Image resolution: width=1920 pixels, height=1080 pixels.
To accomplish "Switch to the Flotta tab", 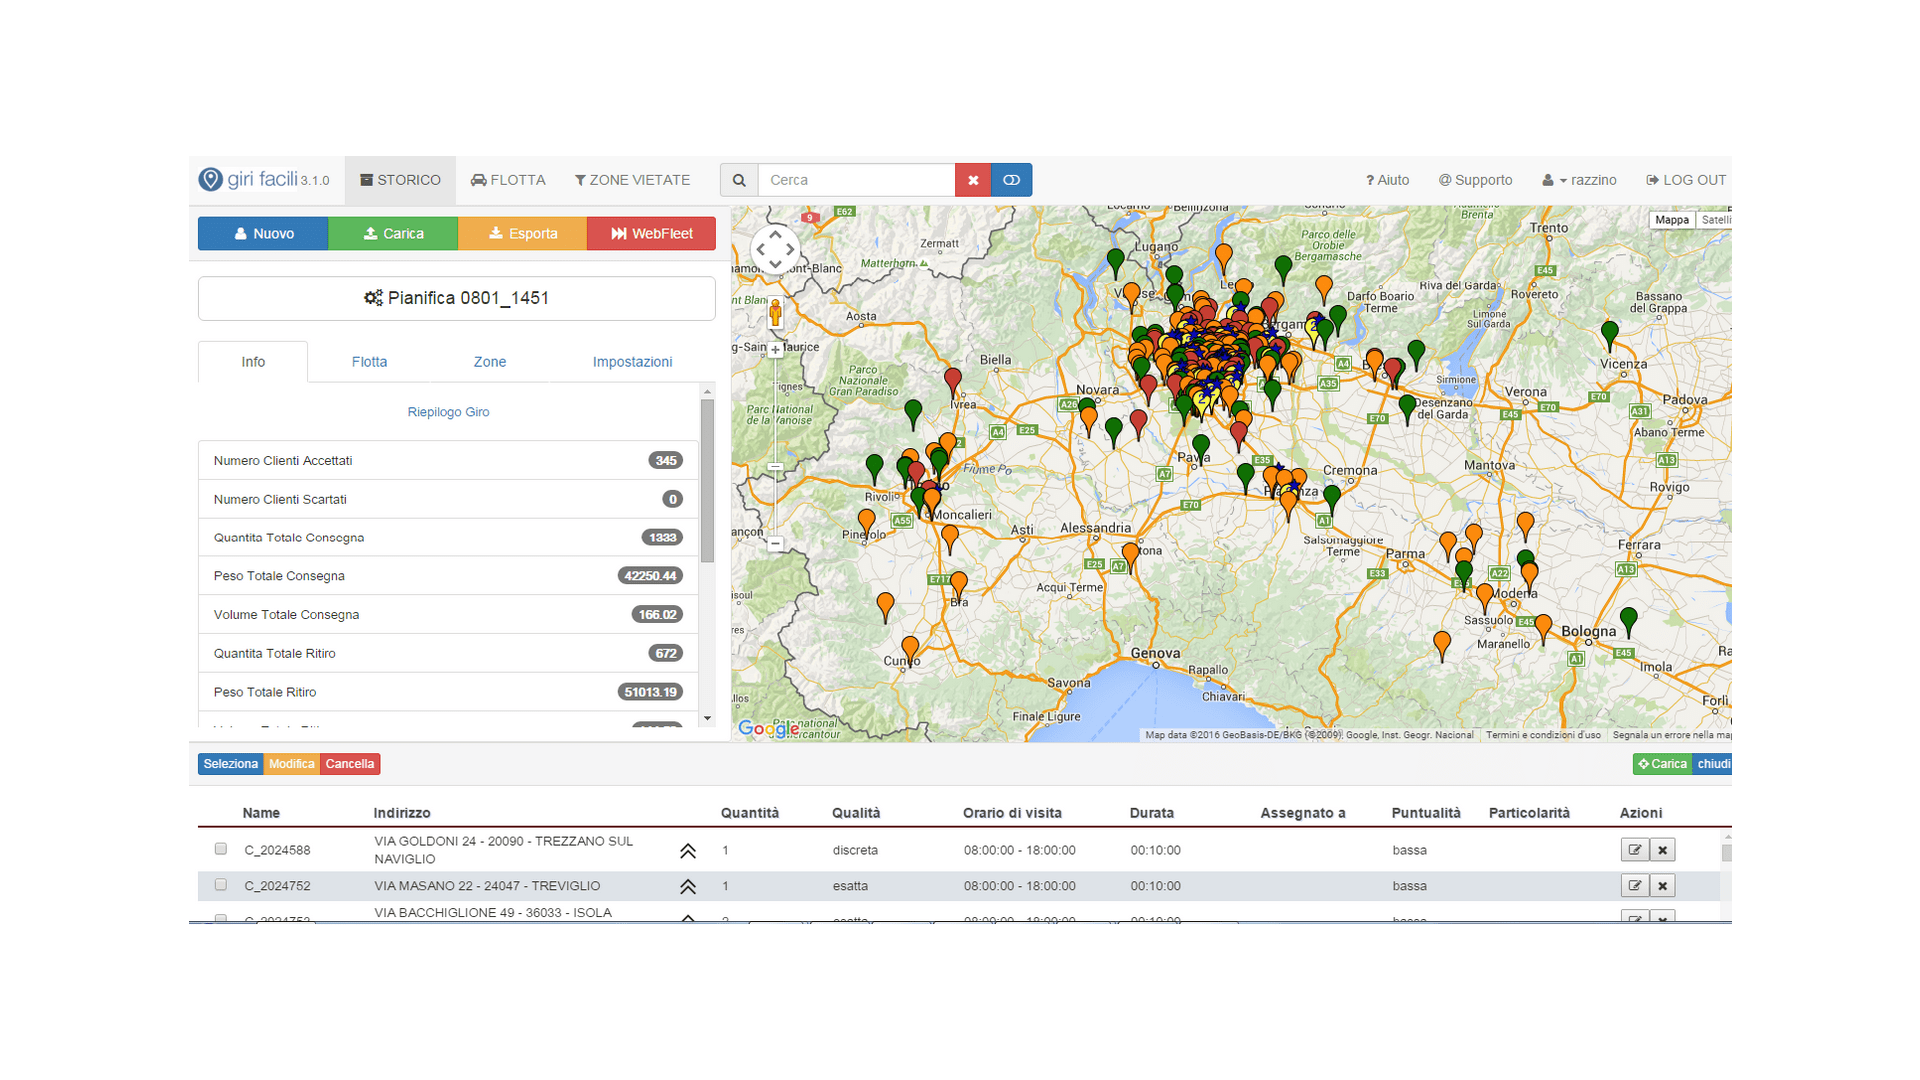I will pos(369,362).
